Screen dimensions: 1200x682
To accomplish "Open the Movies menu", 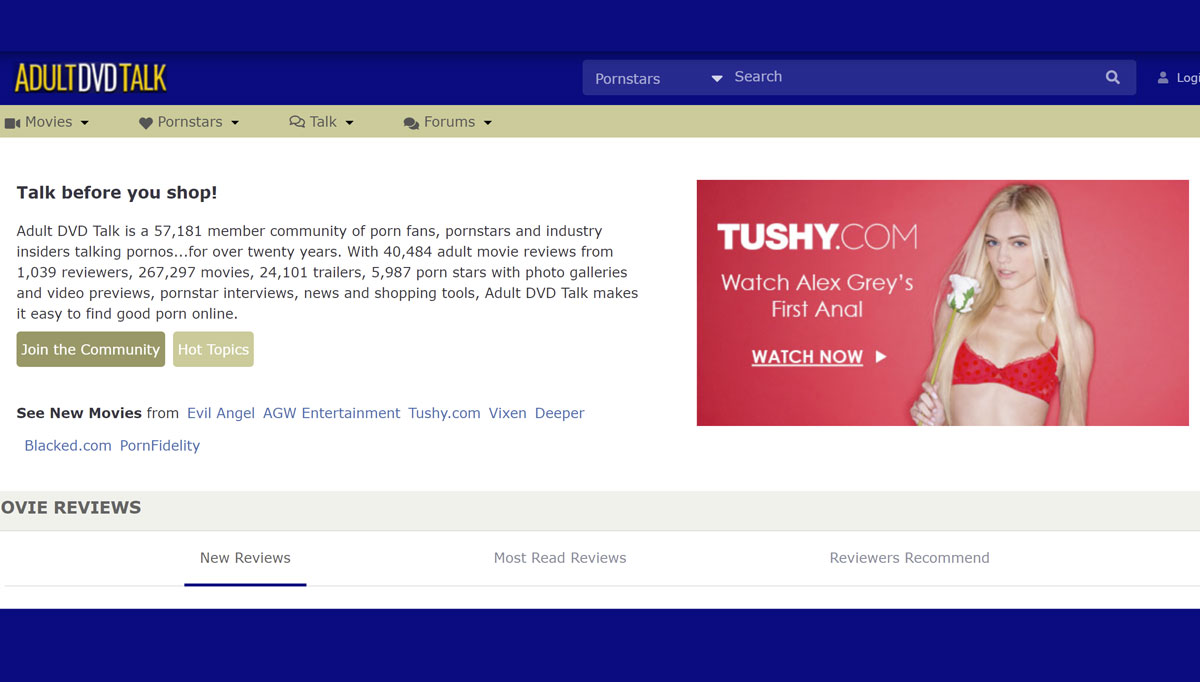I will point(47,122).
